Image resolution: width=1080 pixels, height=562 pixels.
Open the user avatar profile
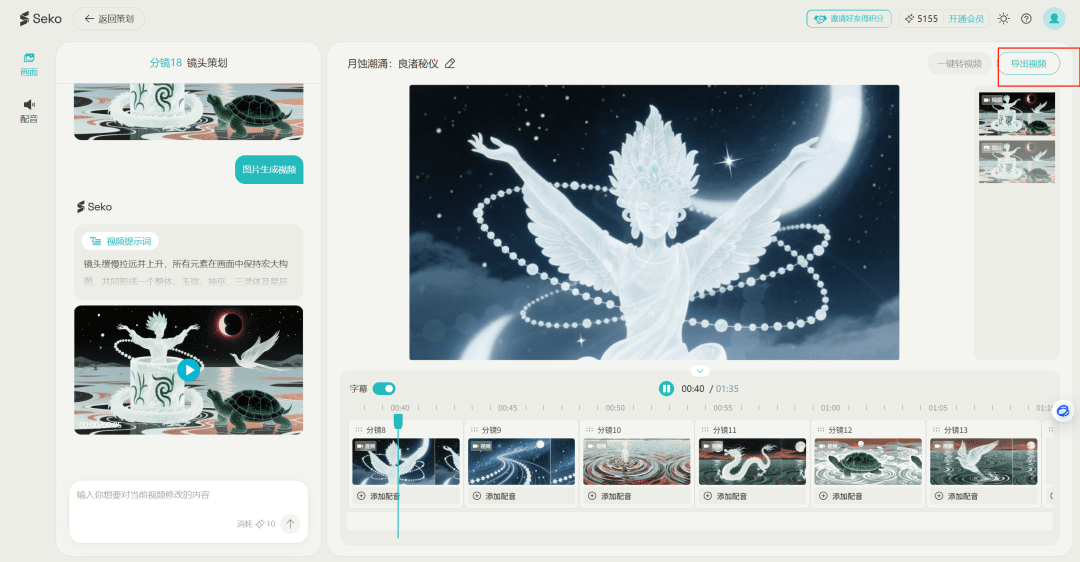1054,19
